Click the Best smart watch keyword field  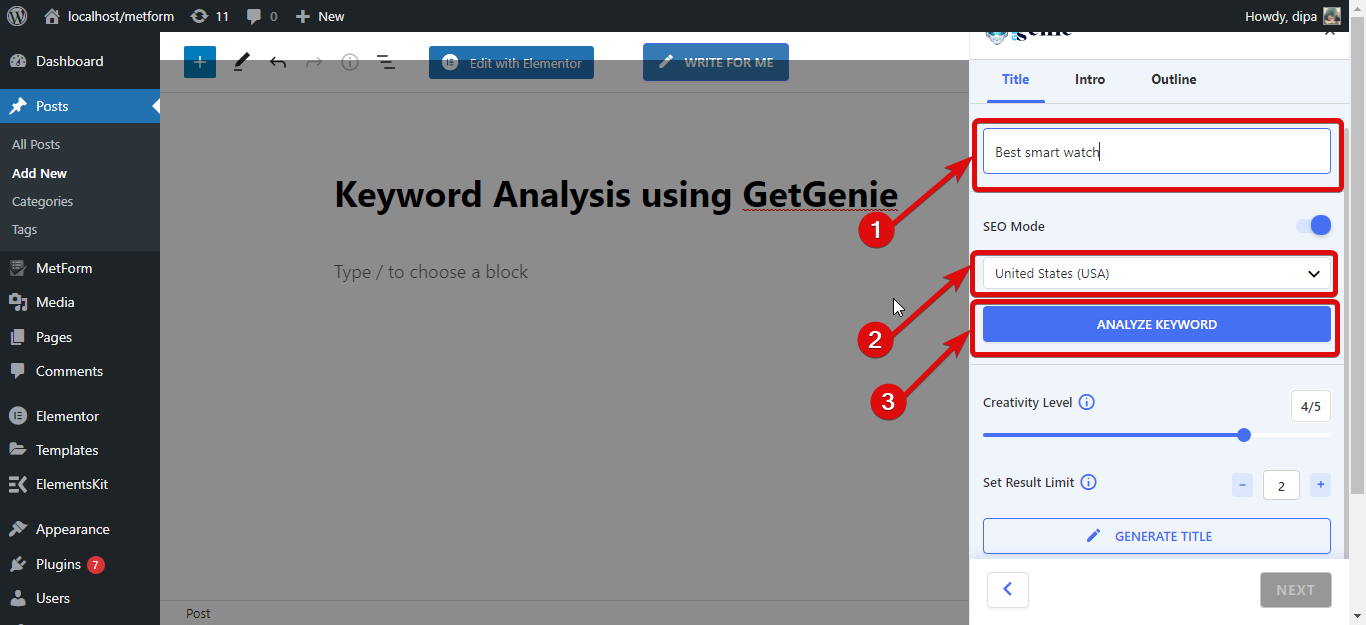pos(1157,152)
